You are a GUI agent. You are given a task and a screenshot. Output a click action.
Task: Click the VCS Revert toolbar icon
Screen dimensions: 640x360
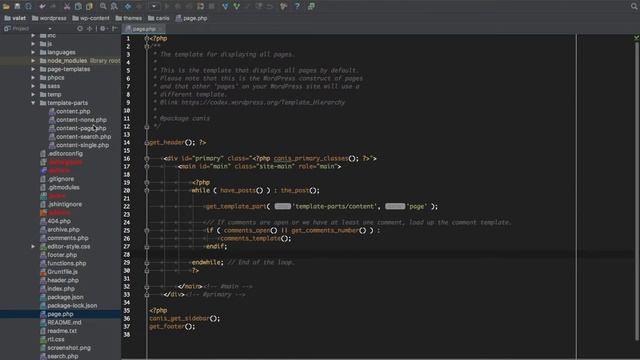tap(270, 6)
